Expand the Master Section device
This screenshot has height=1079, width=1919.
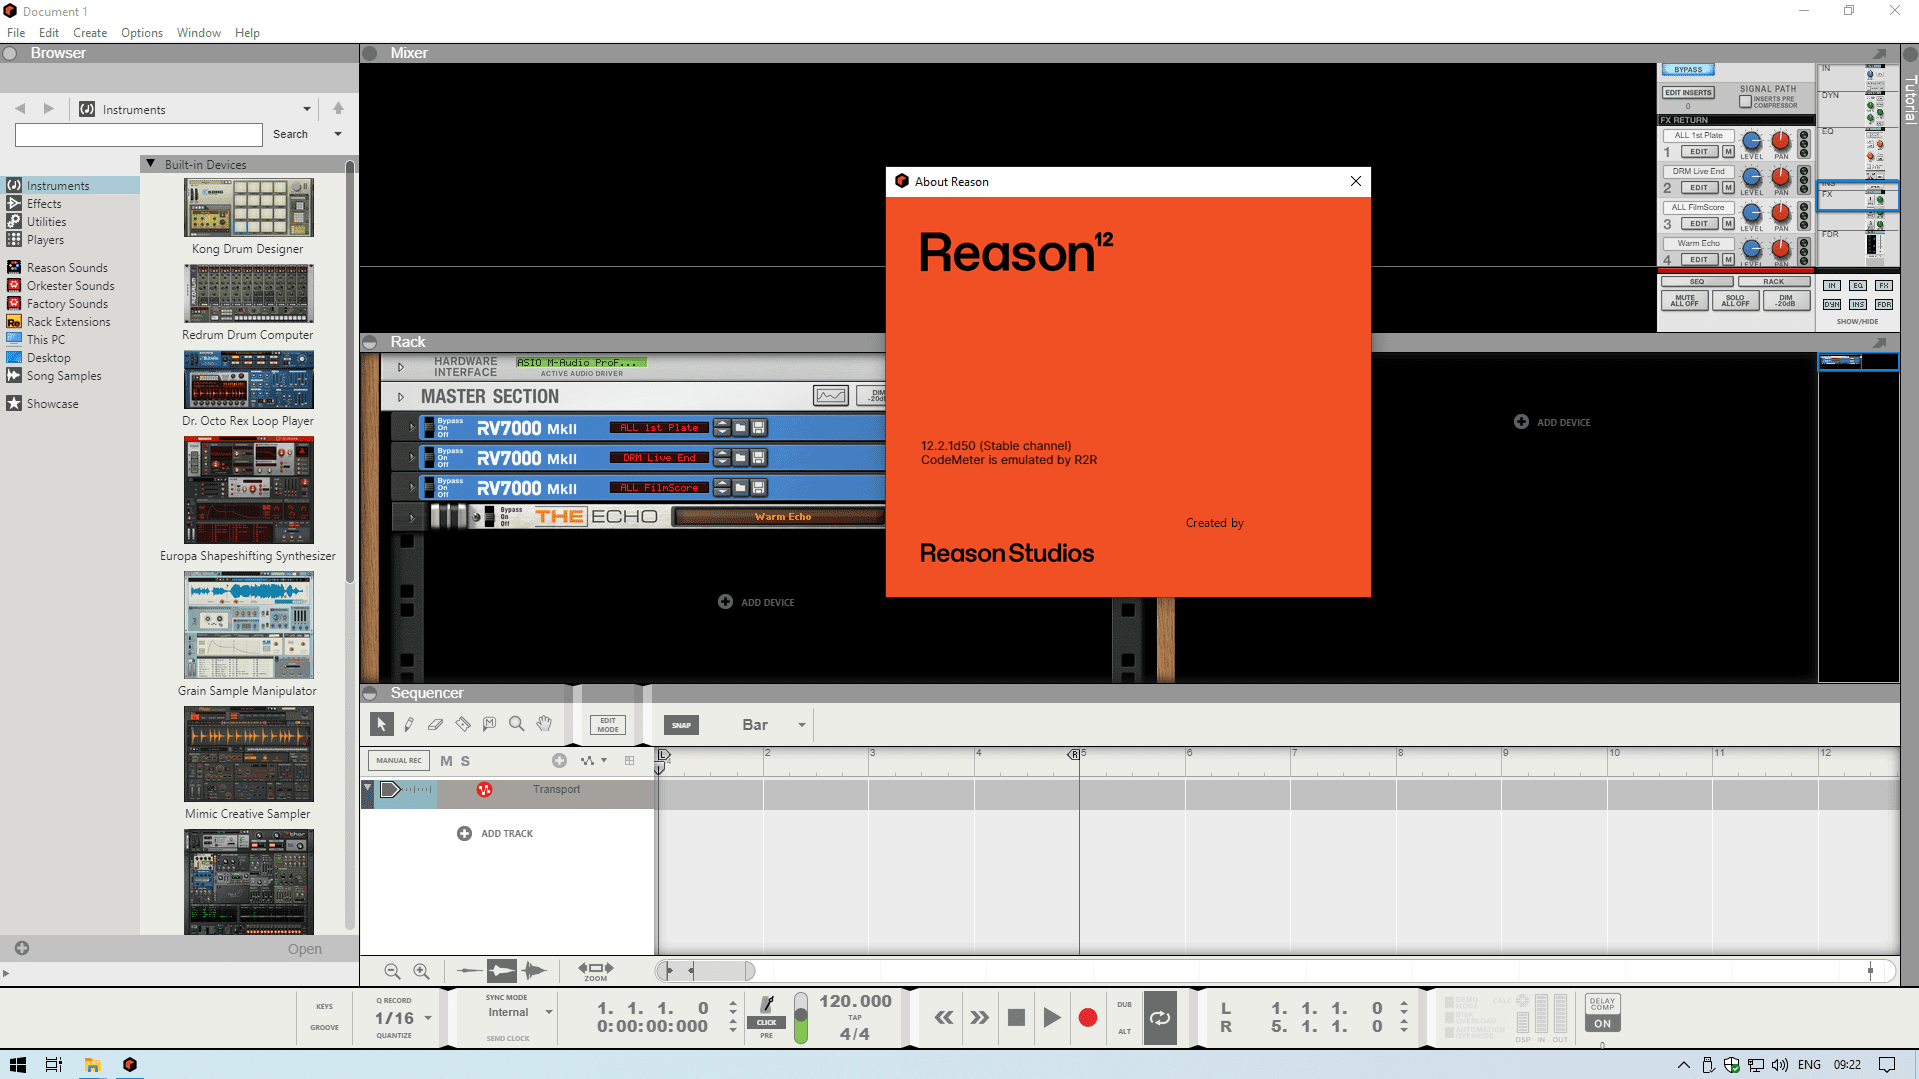pos(401,397)
